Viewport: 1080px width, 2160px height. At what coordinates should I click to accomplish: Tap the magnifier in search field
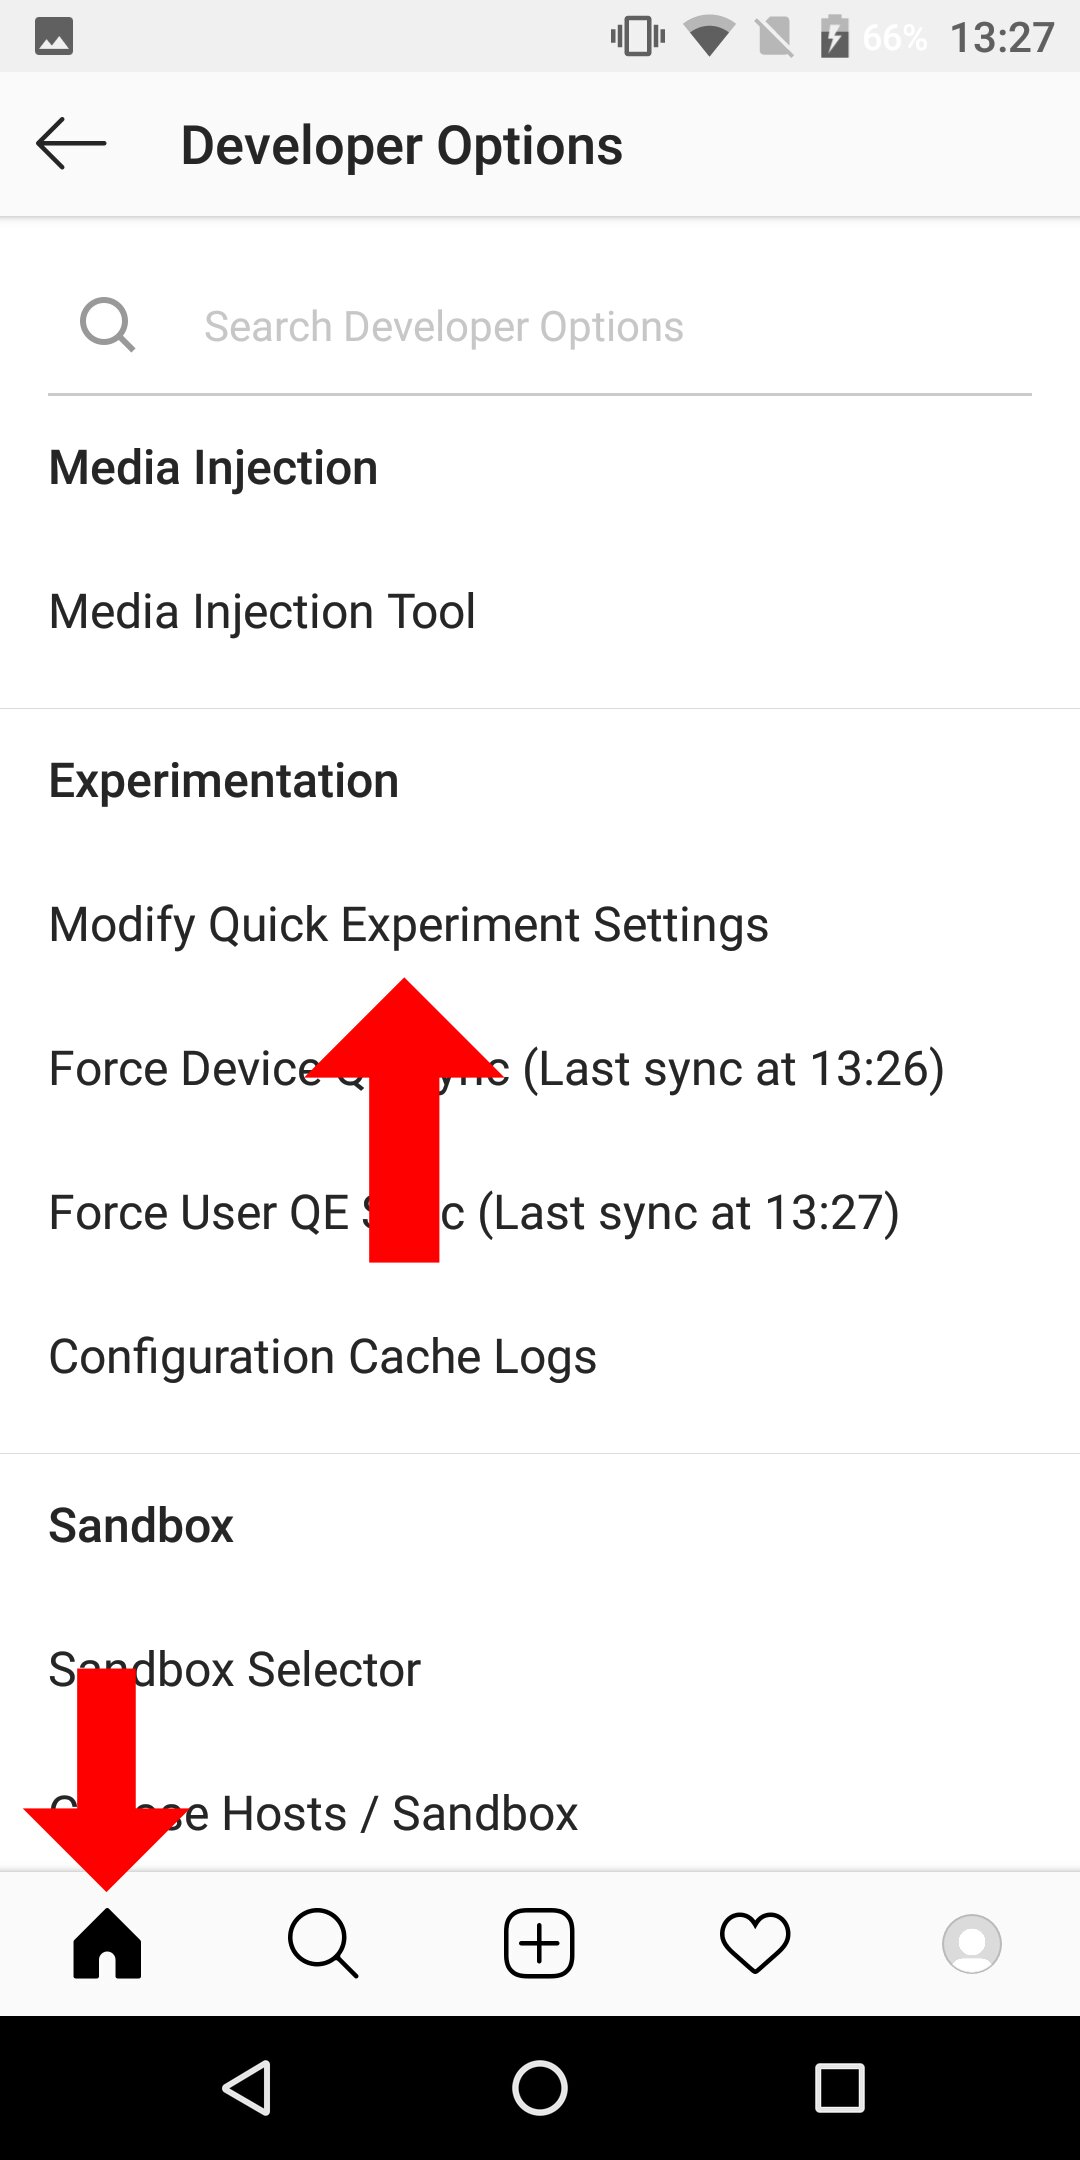[x=107, y=325]
